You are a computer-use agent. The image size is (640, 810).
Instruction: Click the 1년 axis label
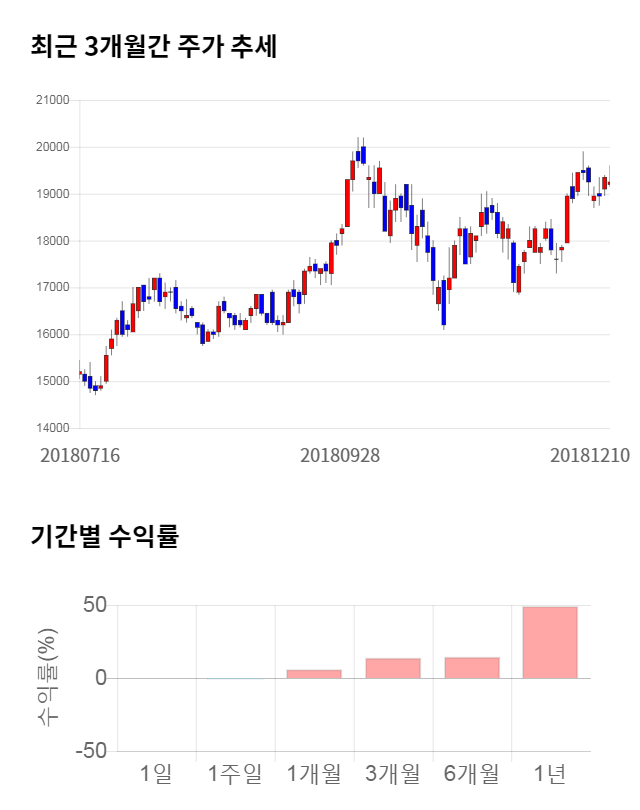click(550, 773)
